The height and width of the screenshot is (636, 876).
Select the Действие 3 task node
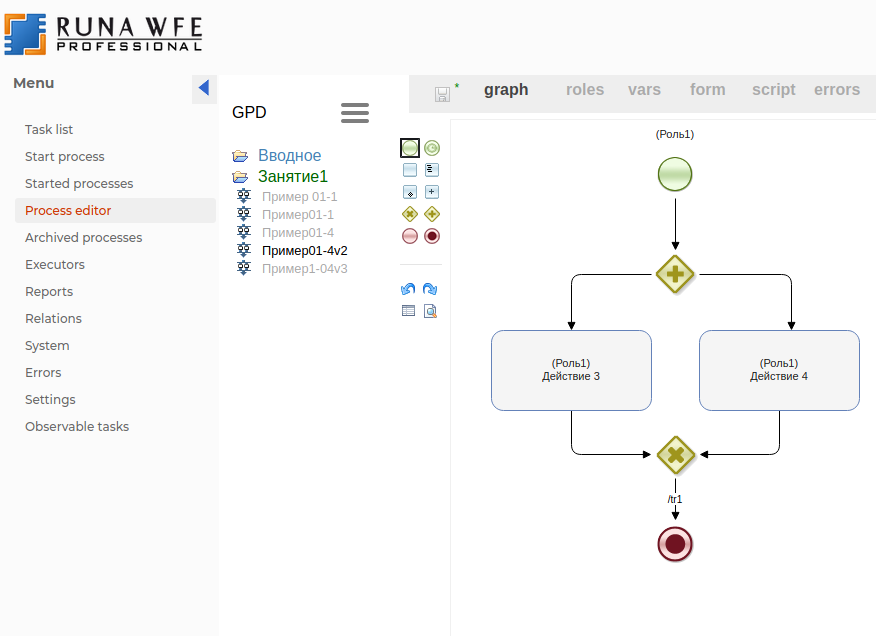(x=571, y=371)
